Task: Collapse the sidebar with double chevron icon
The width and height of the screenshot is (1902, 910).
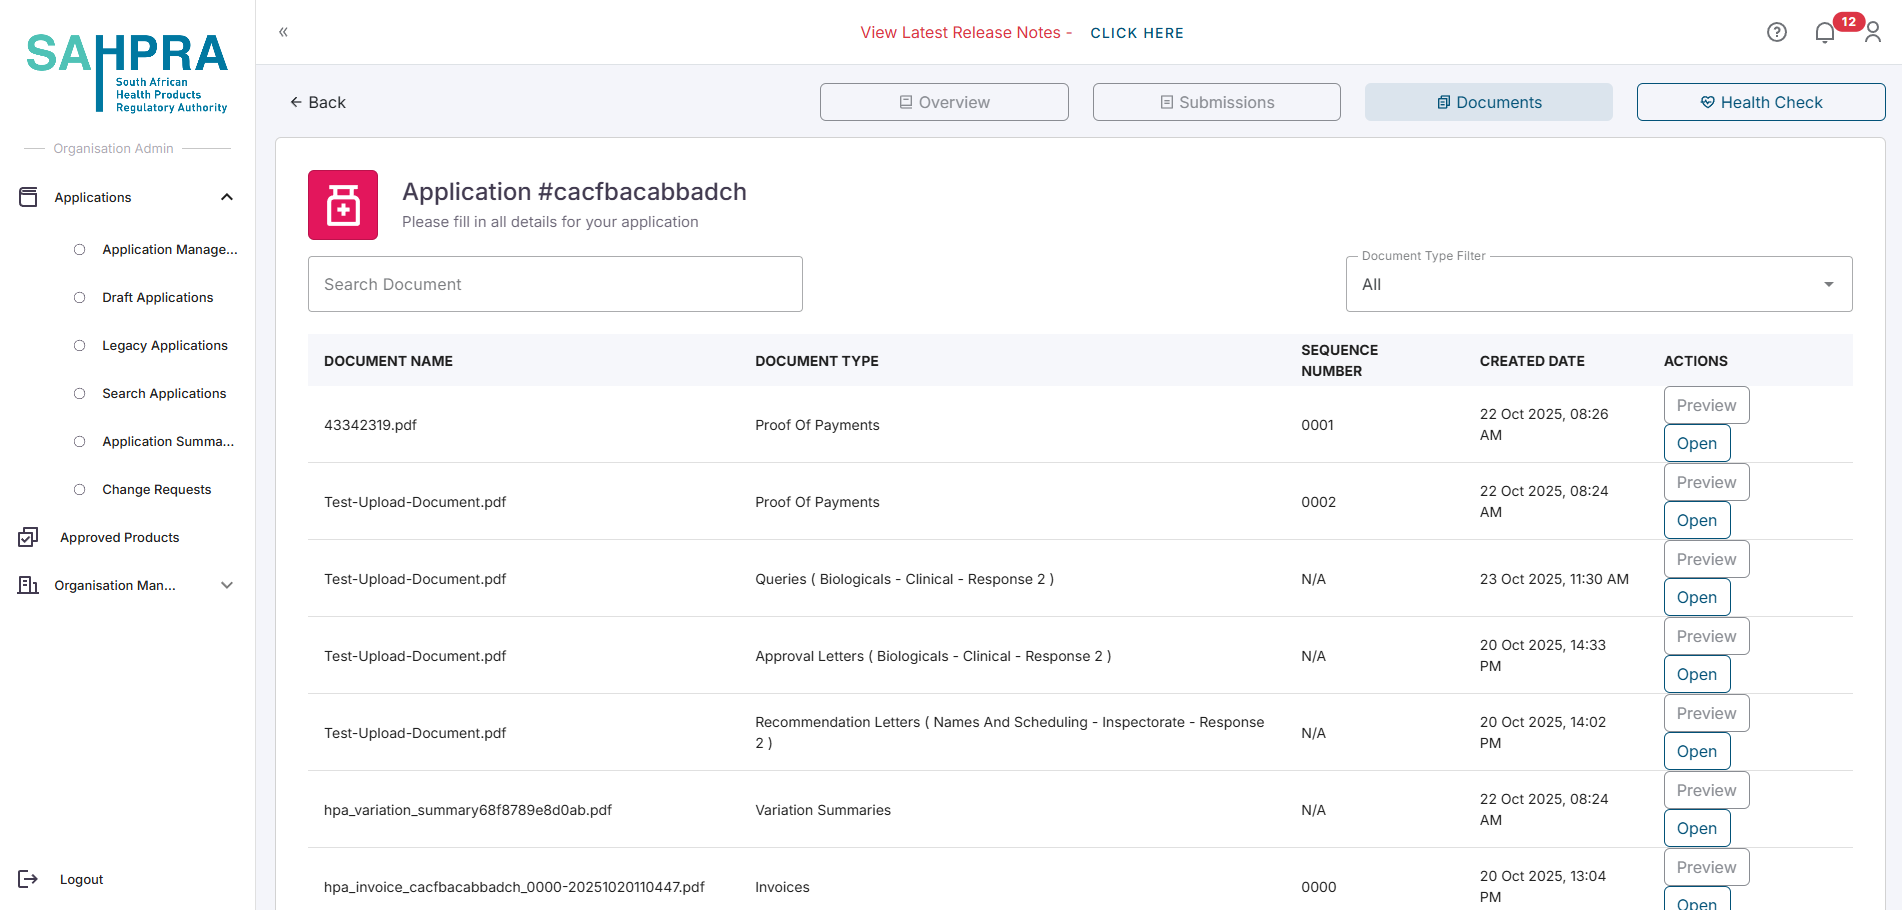Action: pos(283,32)
